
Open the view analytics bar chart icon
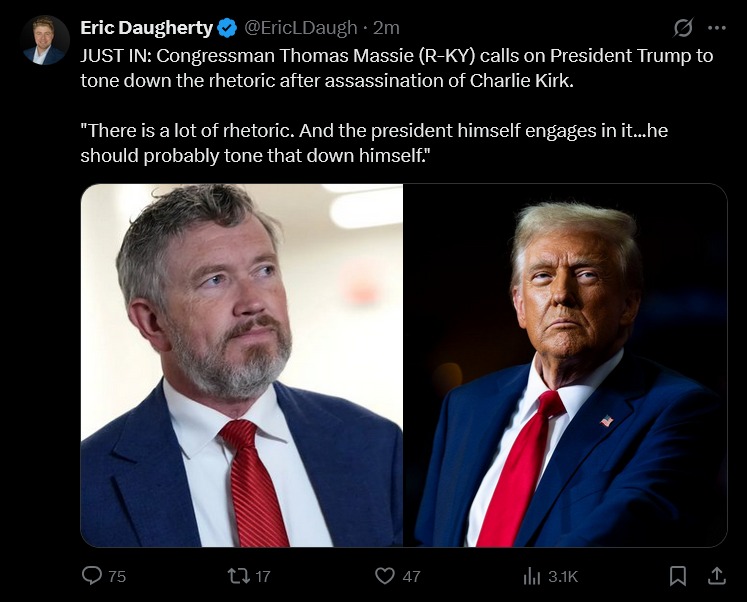coord(532,575)
